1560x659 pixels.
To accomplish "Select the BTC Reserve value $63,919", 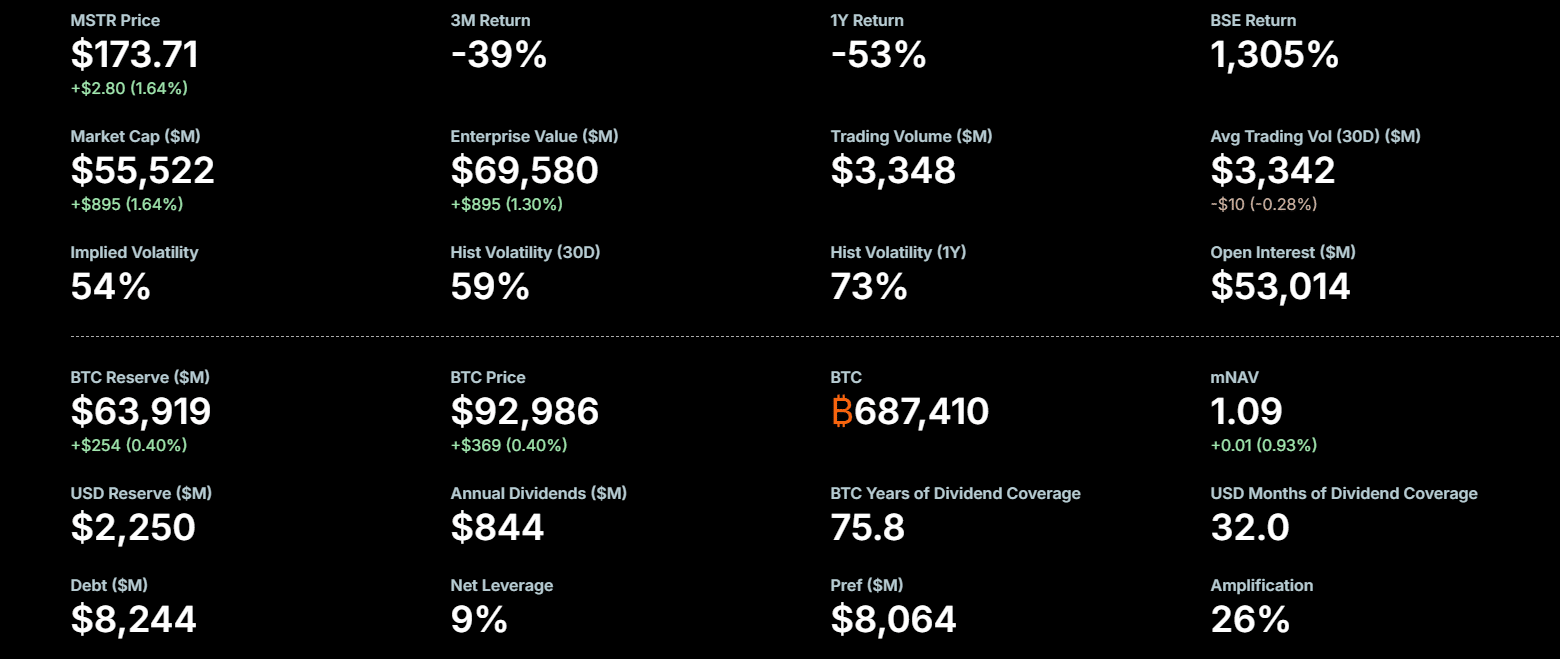I will coord(140,412).
